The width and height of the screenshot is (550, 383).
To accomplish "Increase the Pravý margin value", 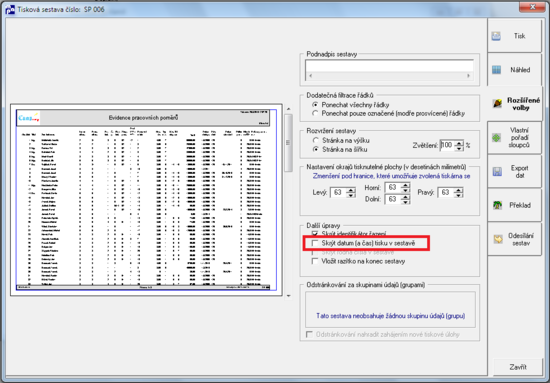I will 458,190.
